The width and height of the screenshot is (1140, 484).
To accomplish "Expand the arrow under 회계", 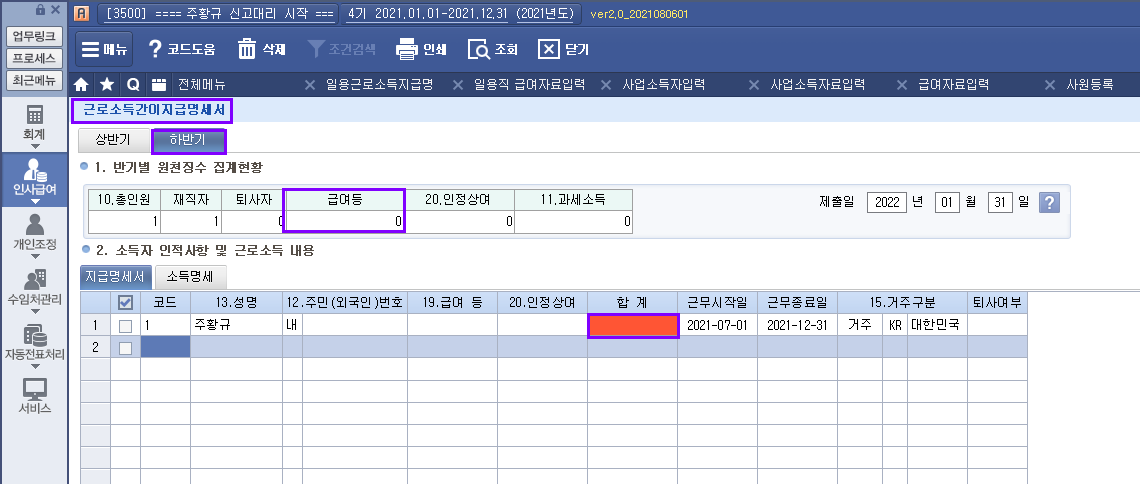I will 34,145.
